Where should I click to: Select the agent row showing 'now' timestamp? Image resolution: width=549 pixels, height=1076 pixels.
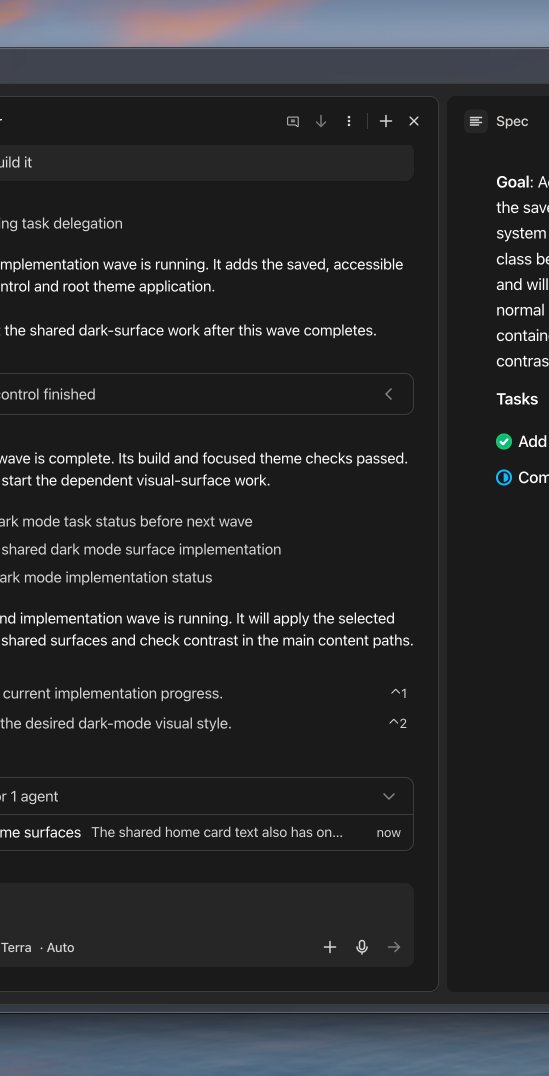206,832
